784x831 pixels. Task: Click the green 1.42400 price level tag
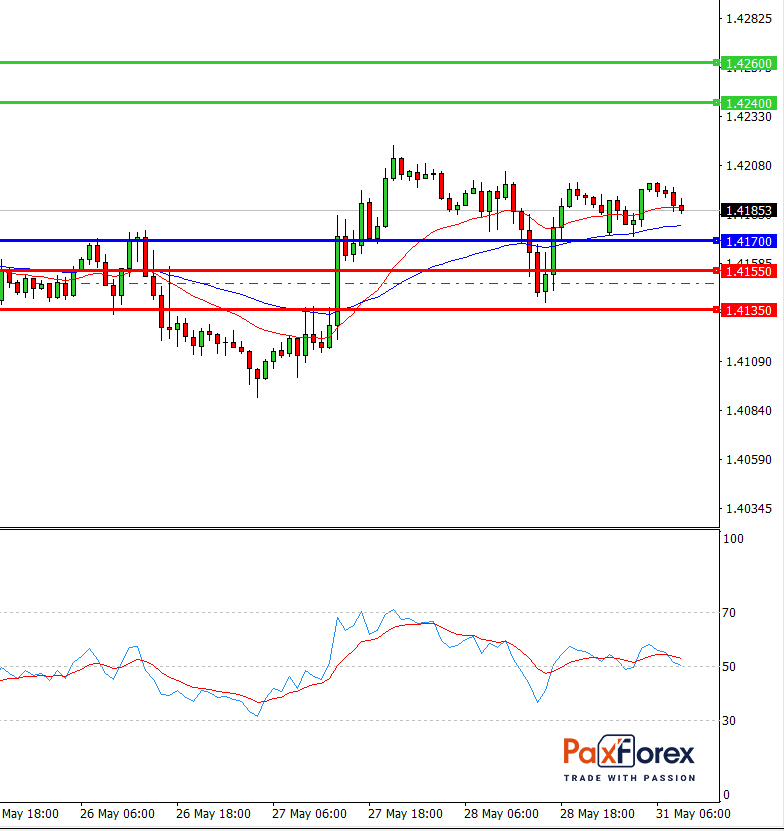coord(748,103)
